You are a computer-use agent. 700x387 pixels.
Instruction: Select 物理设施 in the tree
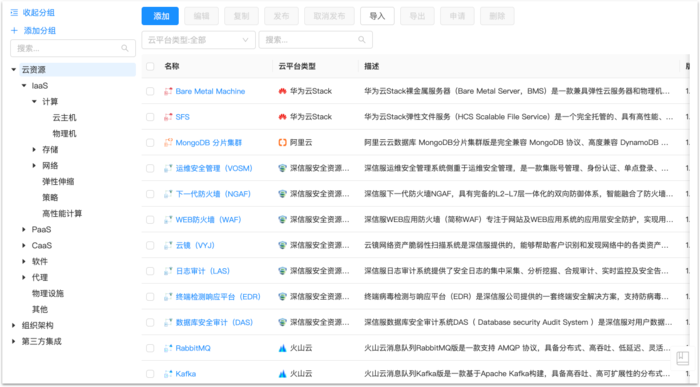[x=48, y=293]
